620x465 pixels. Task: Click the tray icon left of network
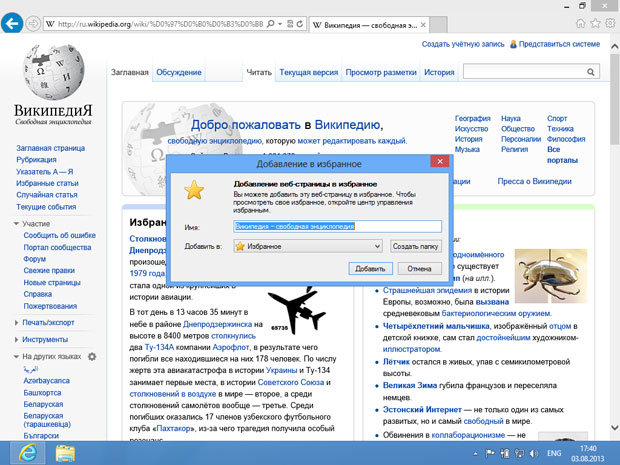click(x=505, y=453)
